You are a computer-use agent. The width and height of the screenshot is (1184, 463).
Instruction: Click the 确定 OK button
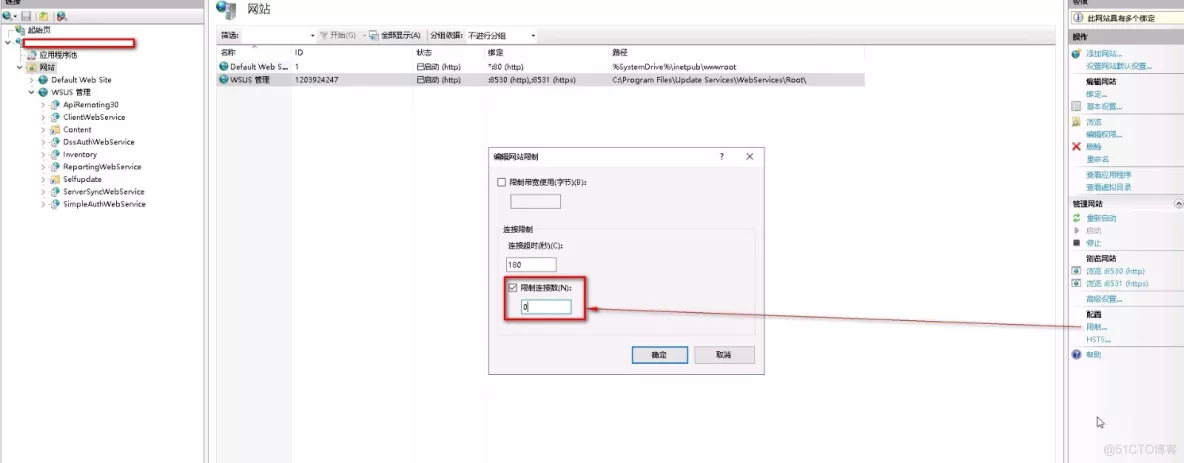click(659, 354)
